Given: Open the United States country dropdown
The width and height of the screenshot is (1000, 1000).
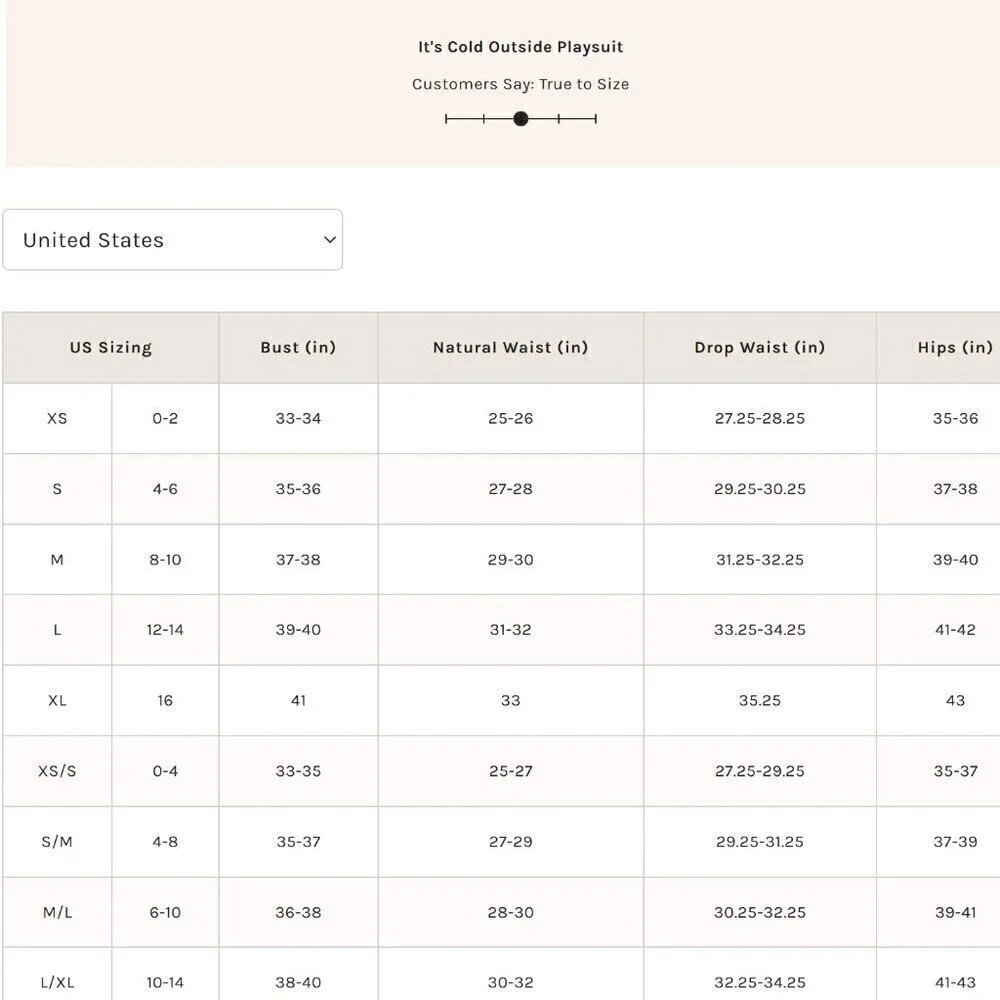Looking at the screenshot, I should pos(172,240).
